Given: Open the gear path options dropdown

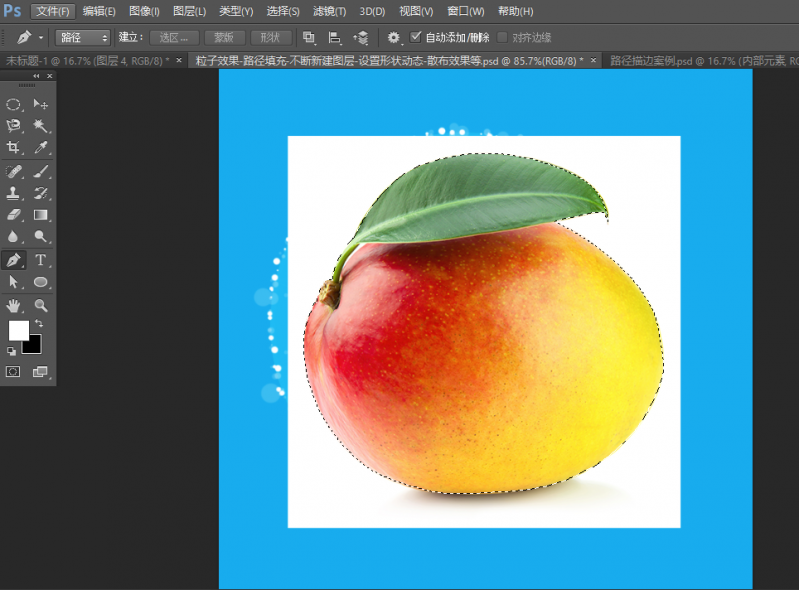Looking at the screenshot, I should [x=394, y=37].
